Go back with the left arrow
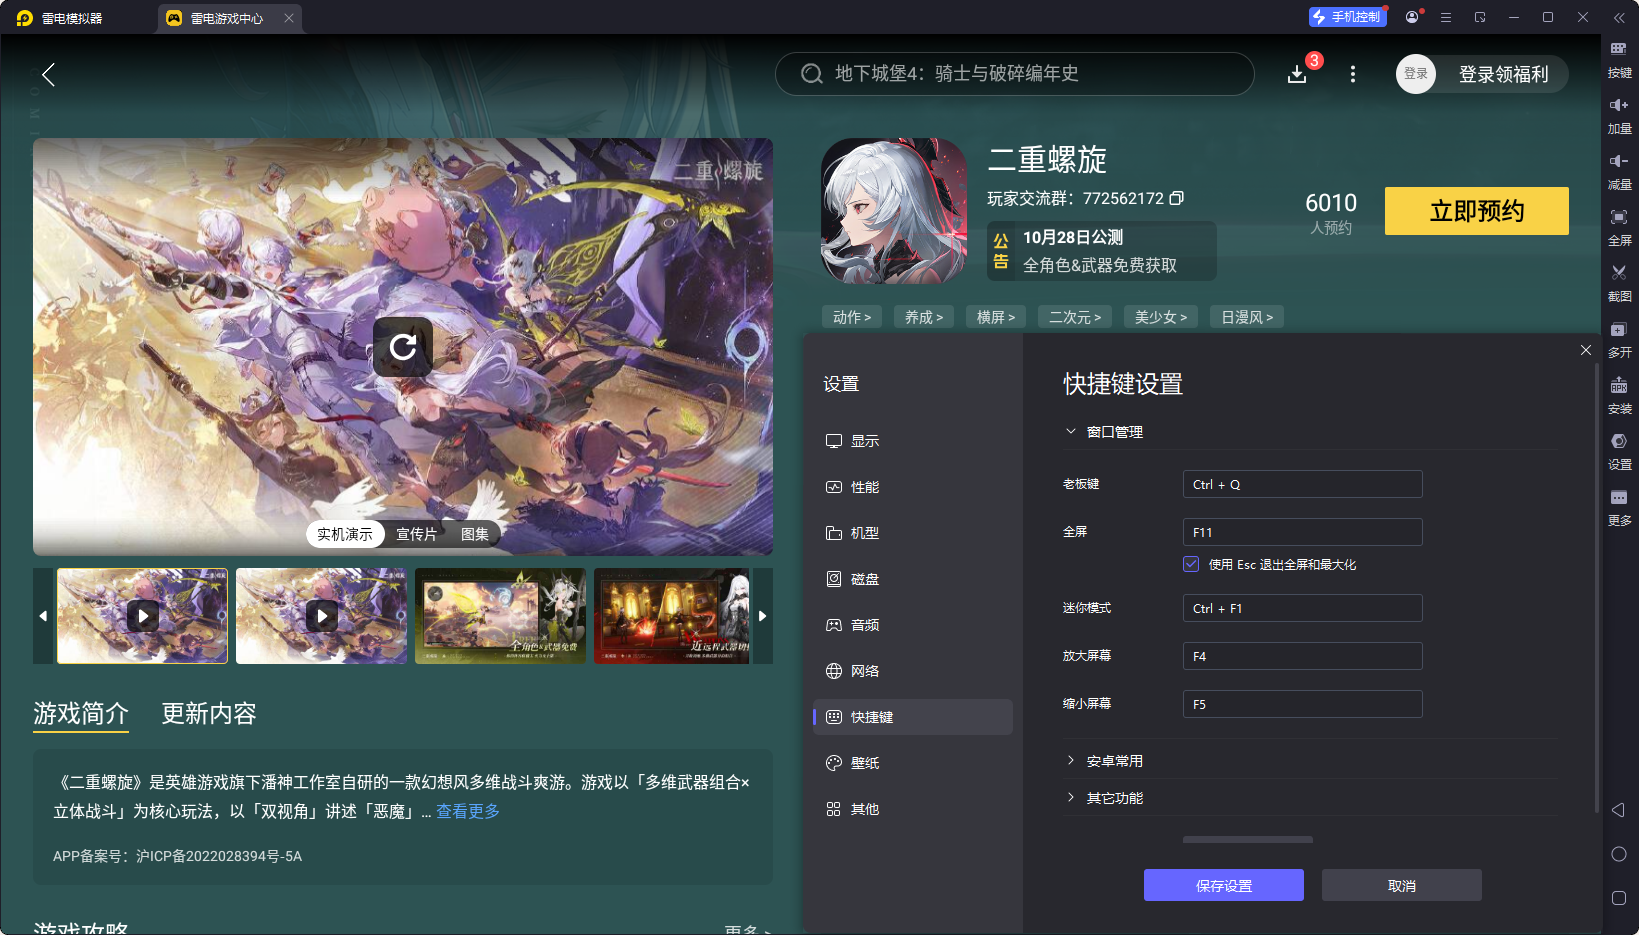1639x935 pixels. click(x=48, y=74)
